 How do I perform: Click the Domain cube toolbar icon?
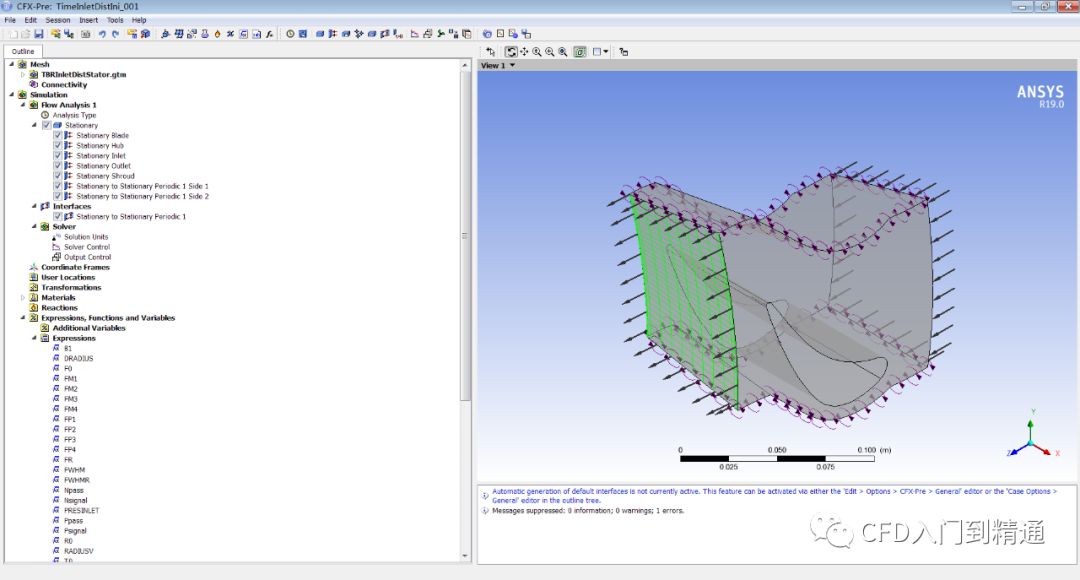coord(320,34)
